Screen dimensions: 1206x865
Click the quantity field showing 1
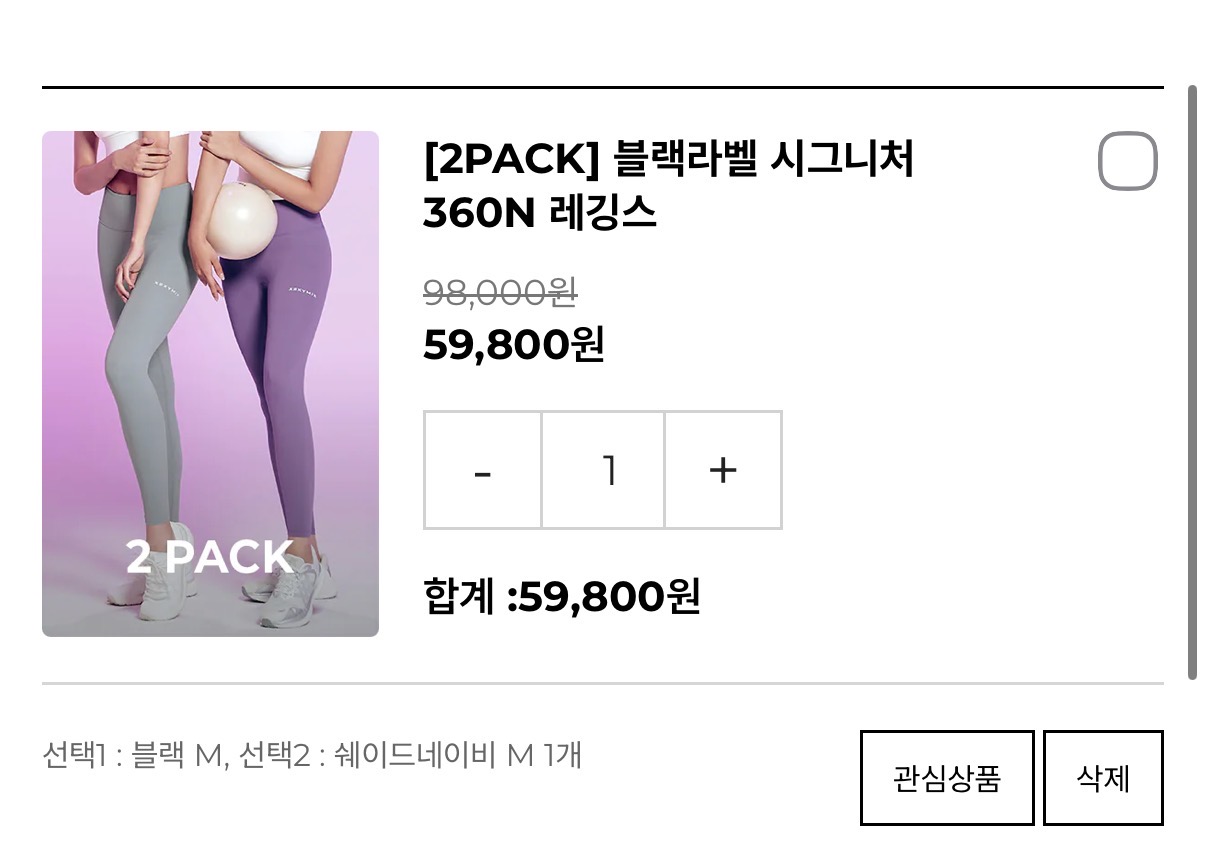pyautogui.click(x=603, y=470)
